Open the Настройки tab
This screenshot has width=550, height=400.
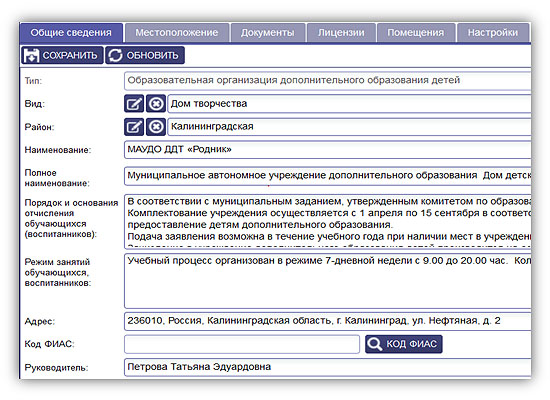(493, 33)
